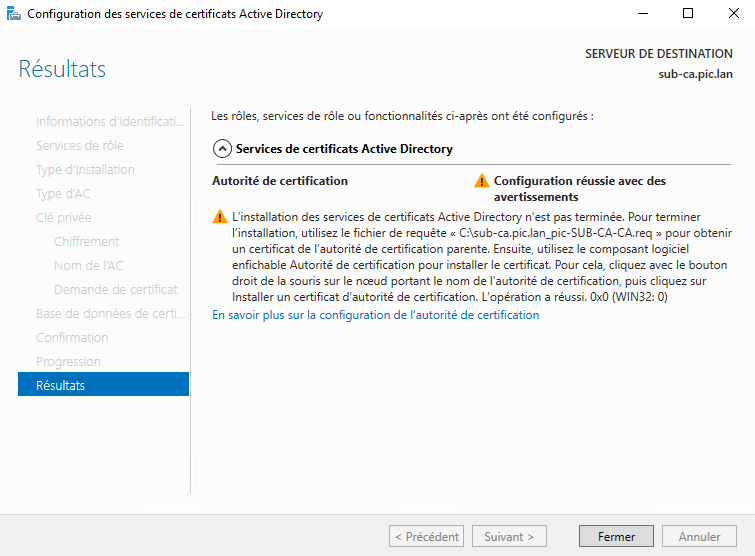Minimize the configuration wizard window
755x556 pixels.
point(643,13)
